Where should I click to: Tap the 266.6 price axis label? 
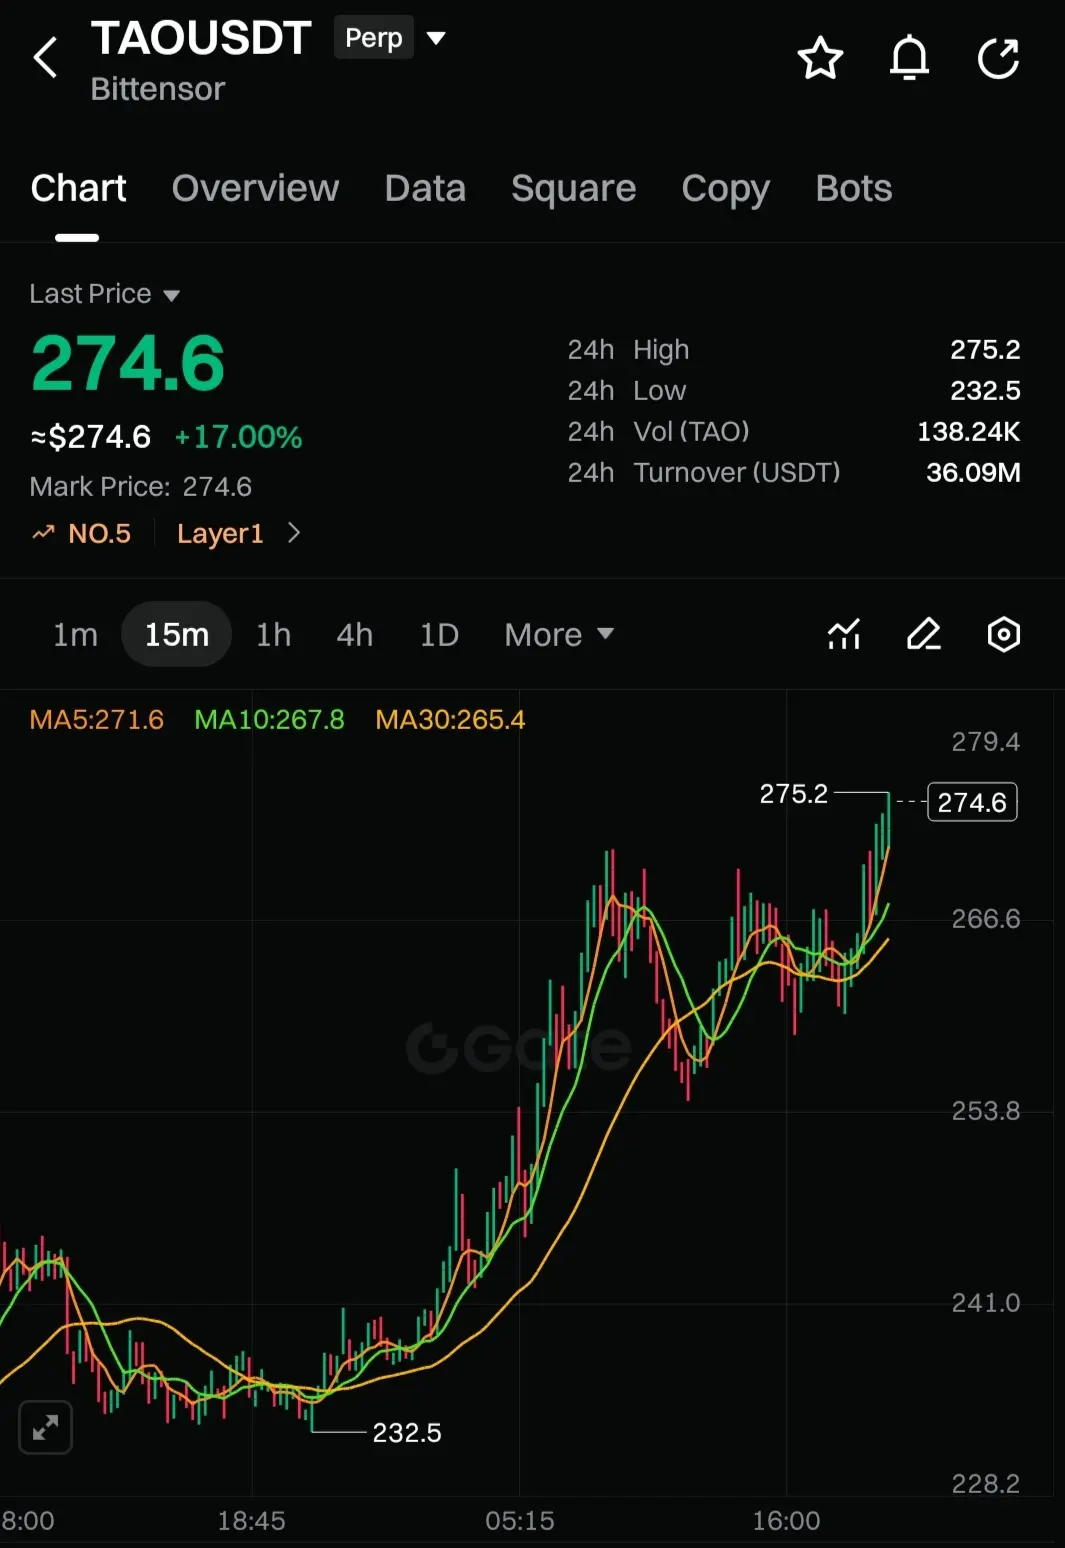click(985, 919)
